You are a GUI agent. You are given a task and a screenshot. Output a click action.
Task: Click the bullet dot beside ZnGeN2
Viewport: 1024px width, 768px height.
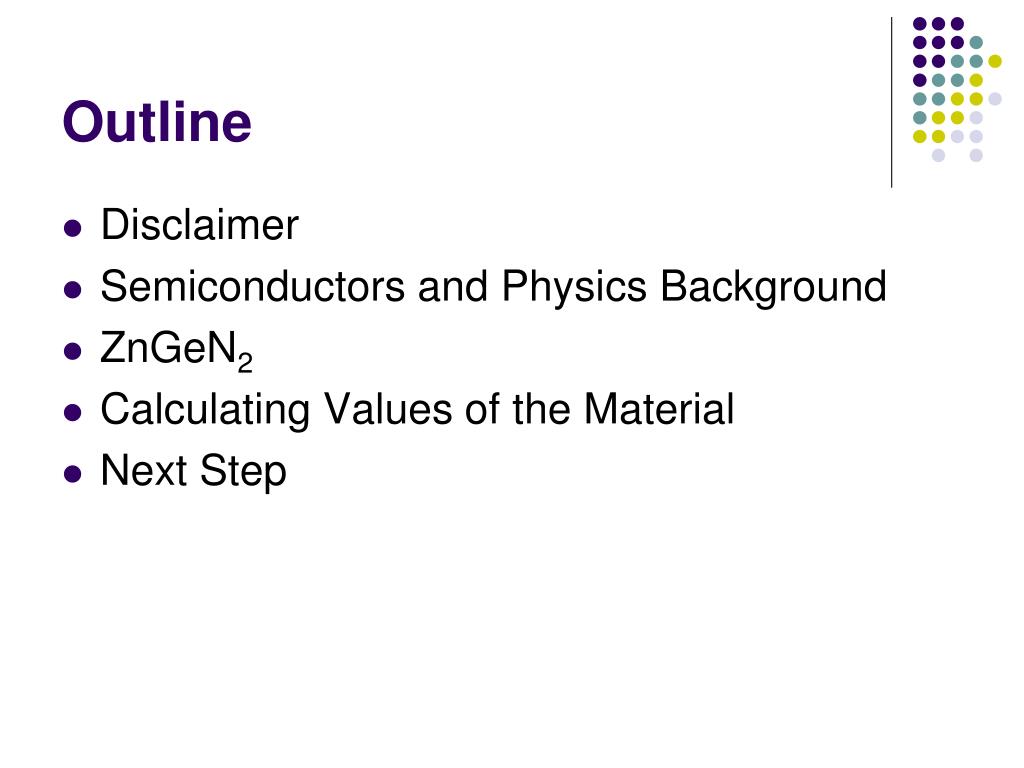pyautogui.click(x=72, y=351)
